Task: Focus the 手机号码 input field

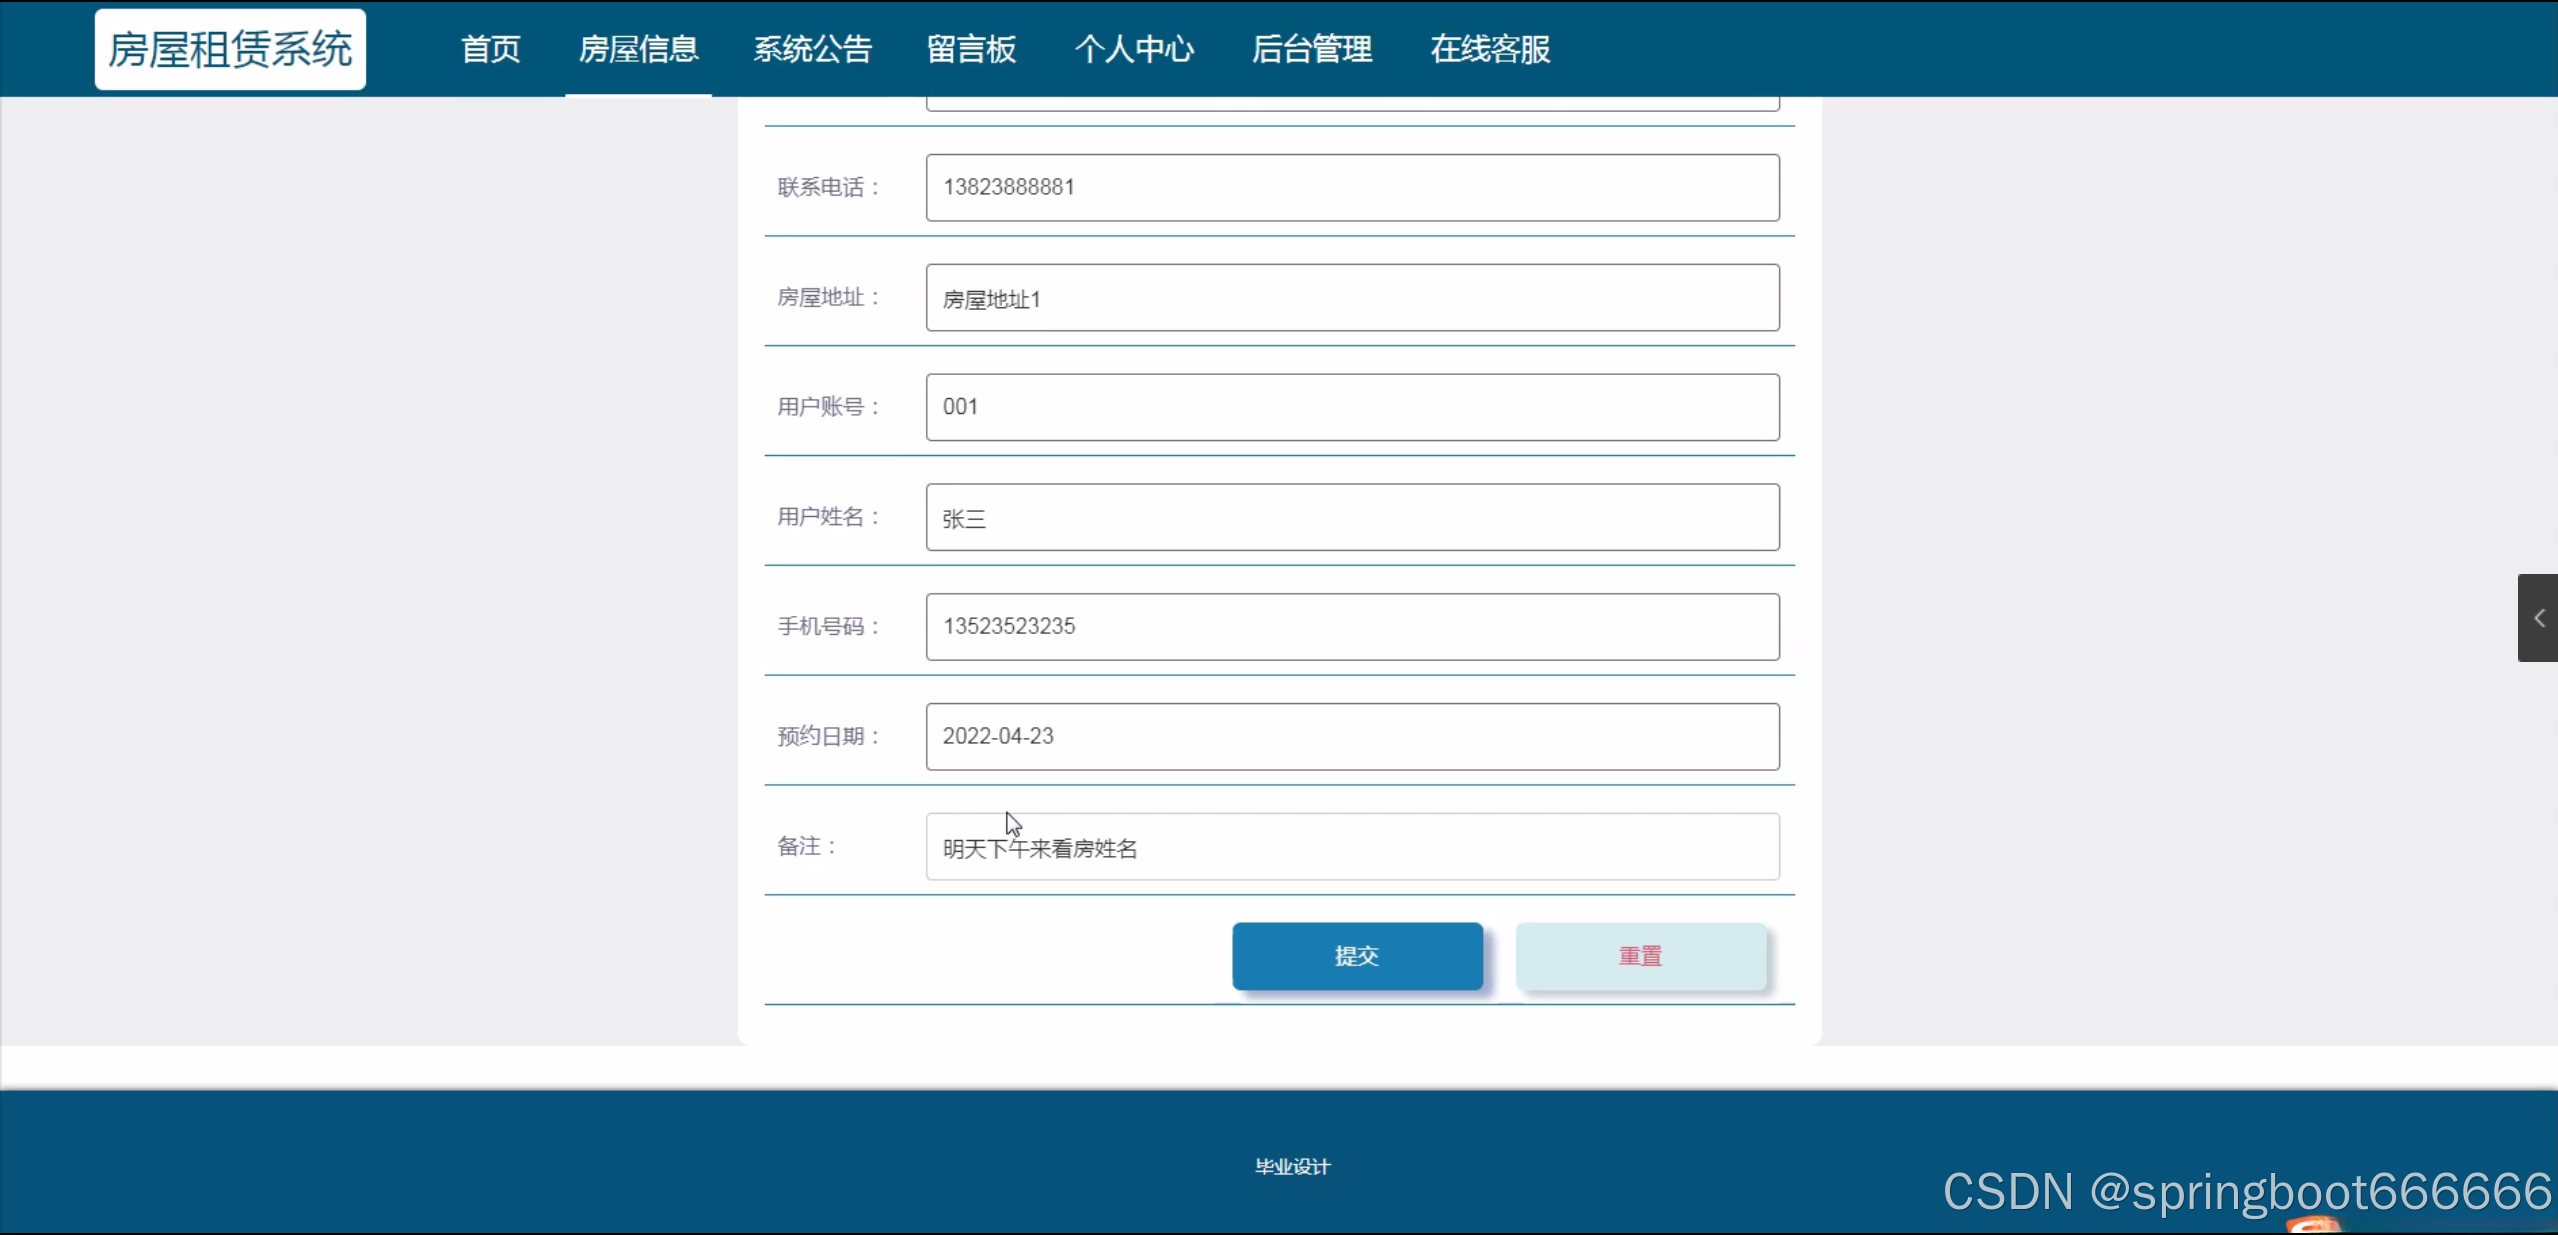Action: coord(1352,627)
